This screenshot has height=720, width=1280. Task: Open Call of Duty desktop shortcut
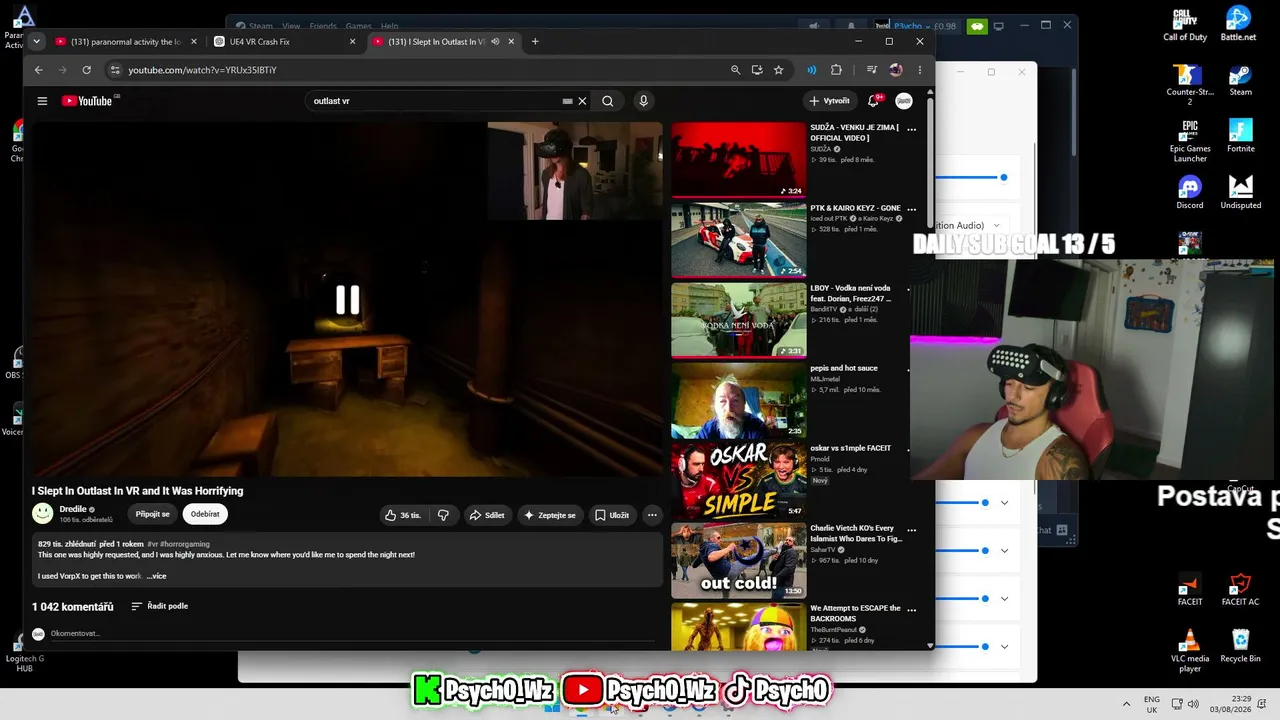pos(1185,24)
